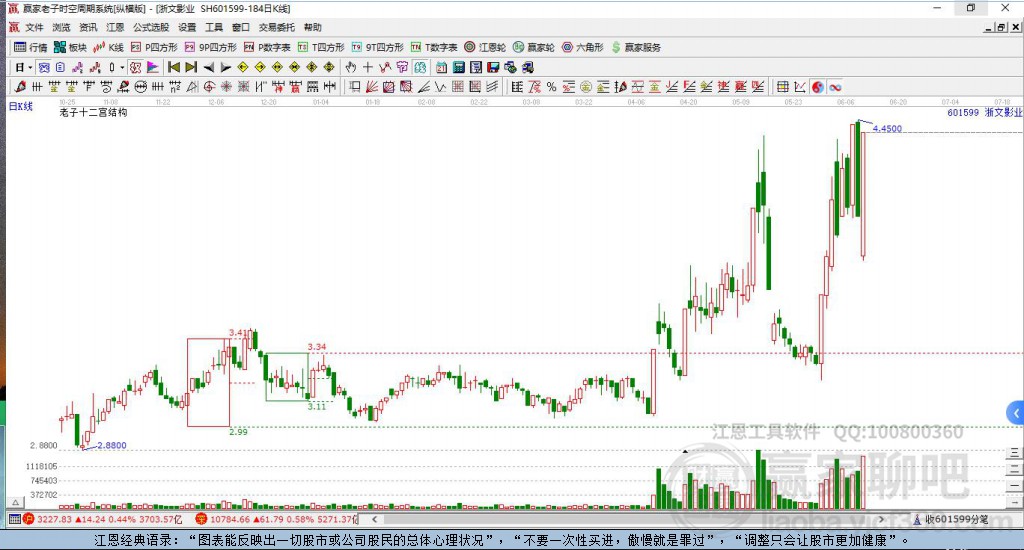1024x550 pixels.
Task: Open the 工具 menu
Action: point(214,27)
